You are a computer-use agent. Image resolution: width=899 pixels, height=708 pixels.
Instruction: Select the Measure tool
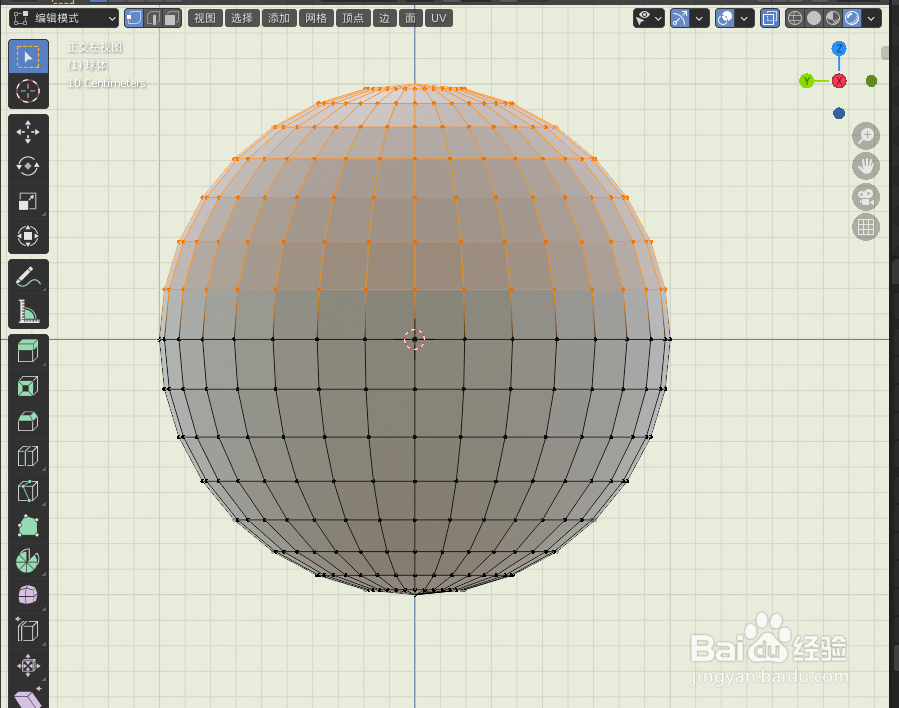tap(28, 311)
